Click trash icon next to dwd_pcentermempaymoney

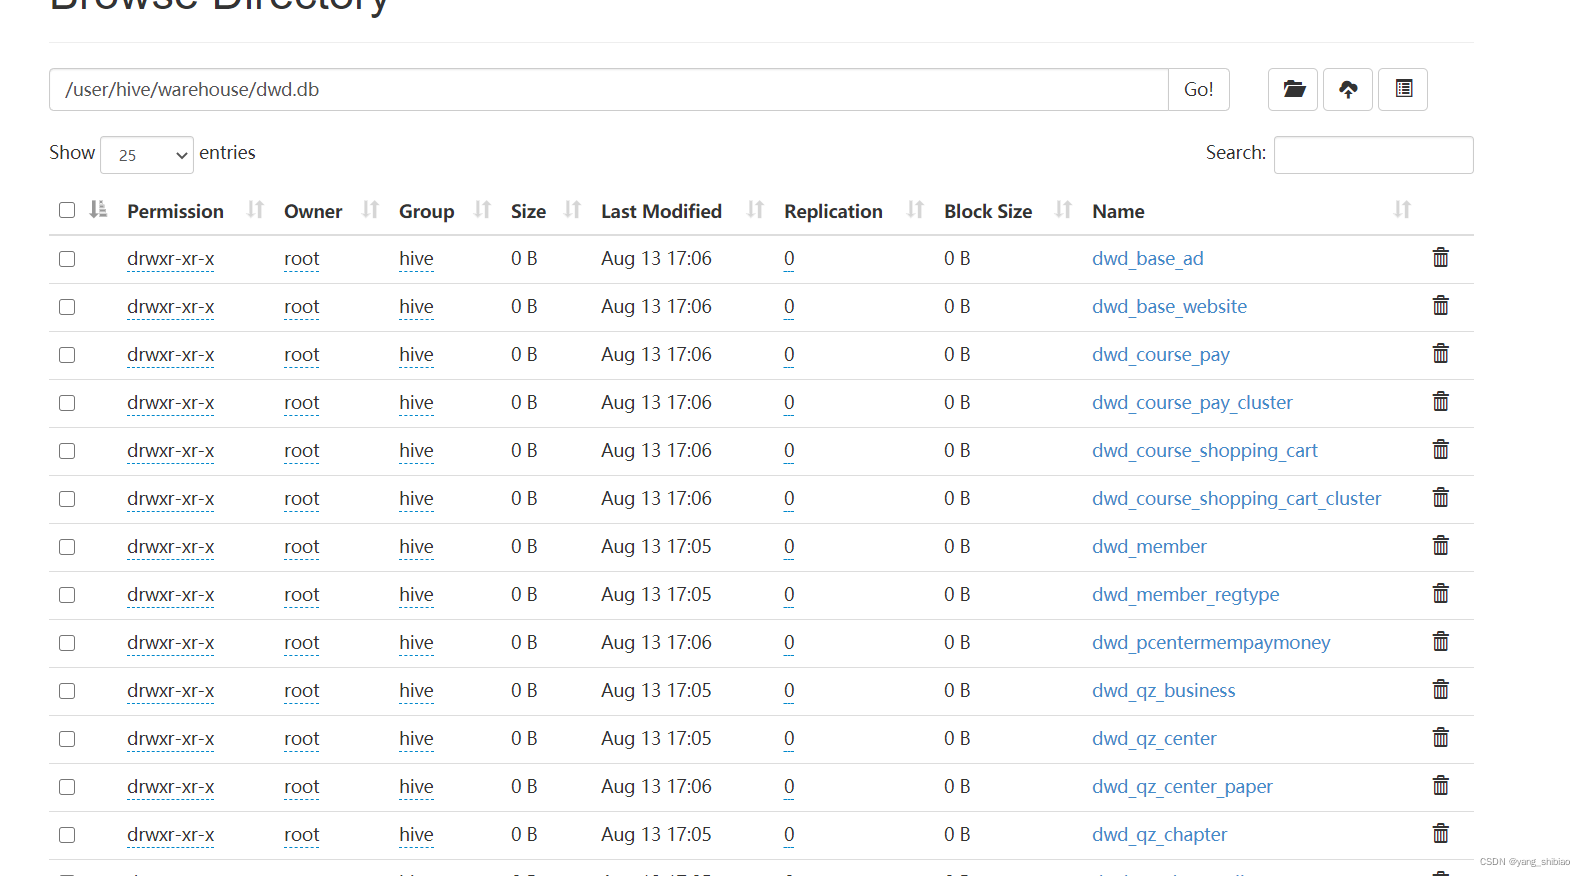tap(1440, 642)
